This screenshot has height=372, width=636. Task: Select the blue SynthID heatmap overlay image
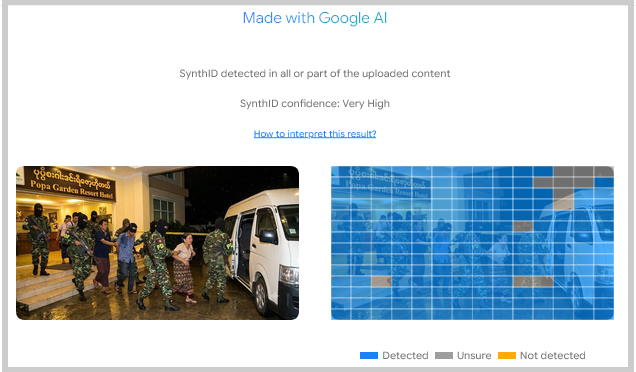pos(472,243)
